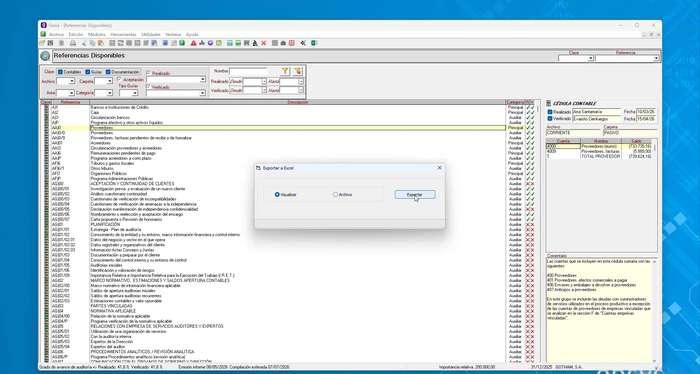Viewport: 700px width, 374px height.
Task: Open the Ayuda menu
Action: [x=192, y=34]
